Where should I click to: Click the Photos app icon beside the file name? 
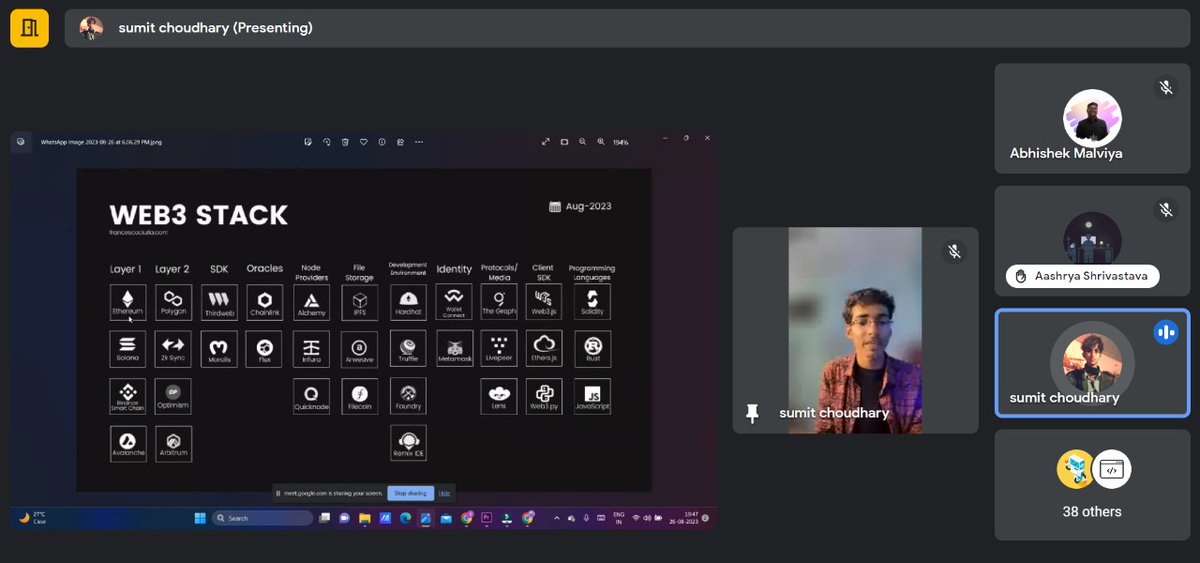click(x=20, y=142)
